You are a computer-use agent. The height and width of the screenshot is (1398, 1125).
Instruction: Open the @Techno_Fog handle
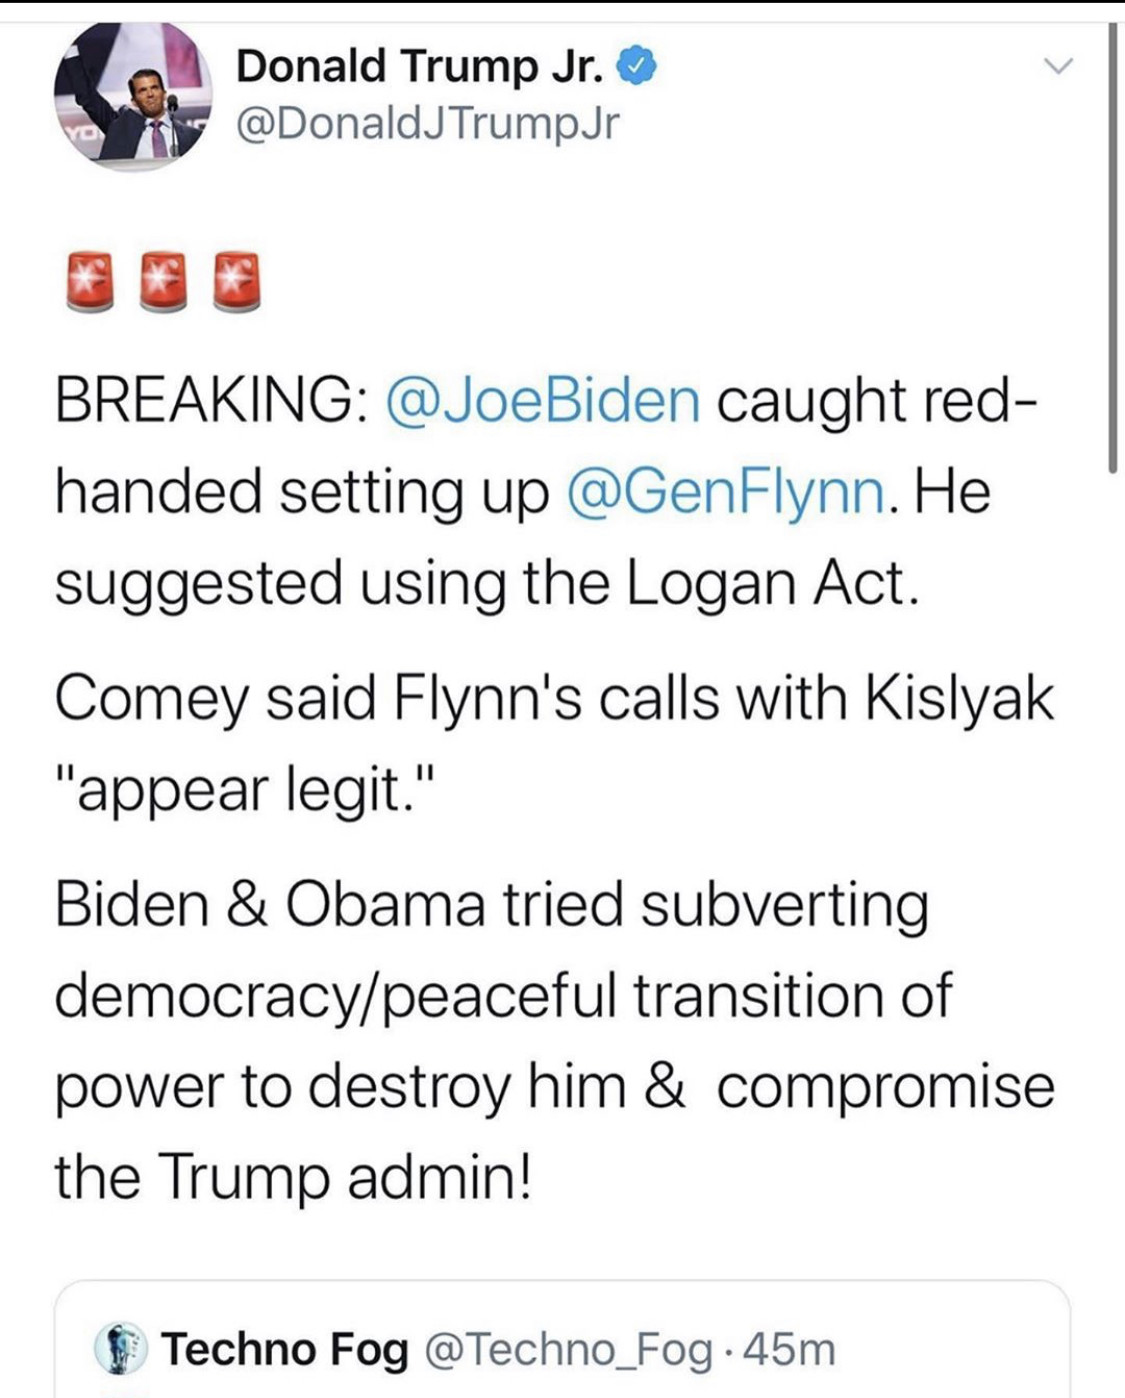[x=569, y=1349]
